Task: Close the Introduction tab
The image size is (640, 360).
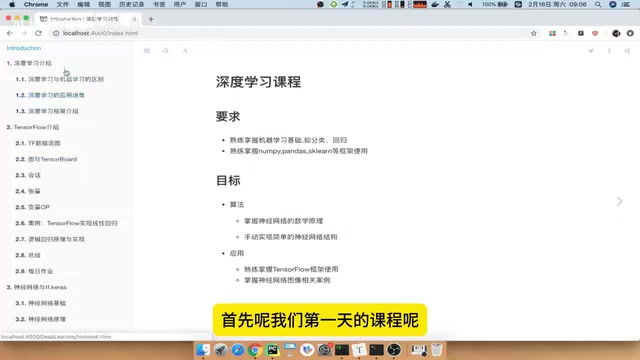Action: click(x=134, y=19)
